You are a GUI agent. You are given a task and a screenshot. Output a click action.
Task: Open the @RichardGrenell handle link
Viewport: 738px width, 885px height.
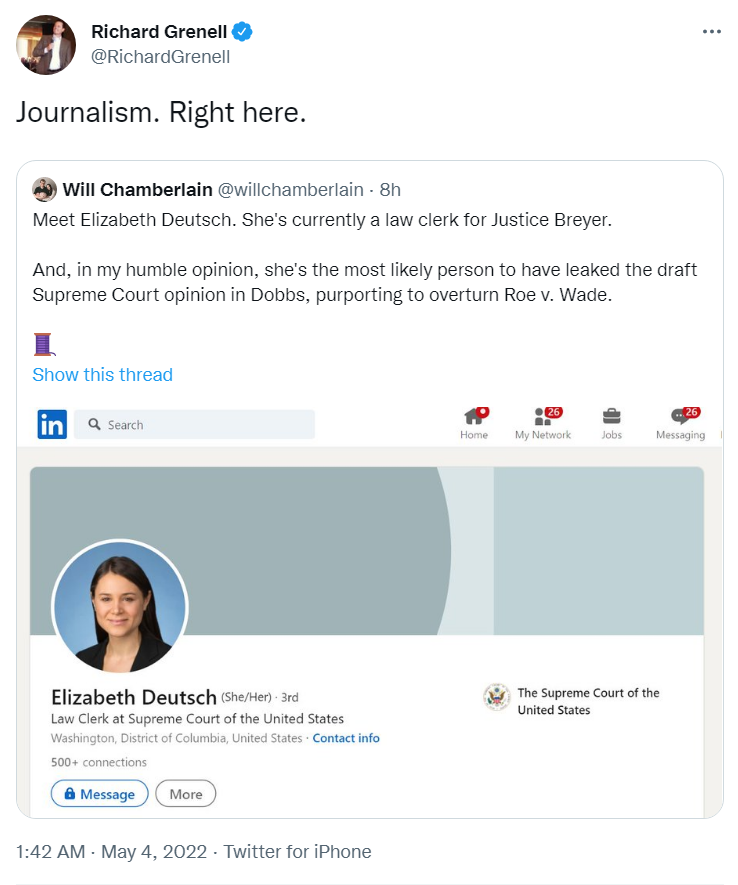pos(161,56)
